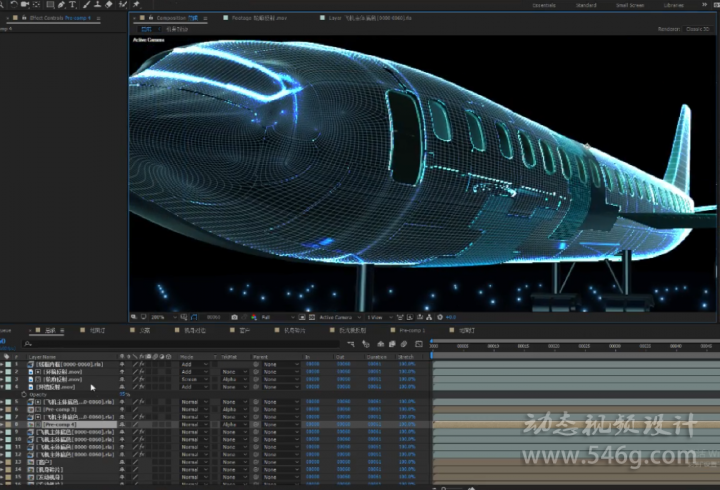720x490 pixels.
Task: Open the Active Camera view dropdown
Action: [339, 317]
